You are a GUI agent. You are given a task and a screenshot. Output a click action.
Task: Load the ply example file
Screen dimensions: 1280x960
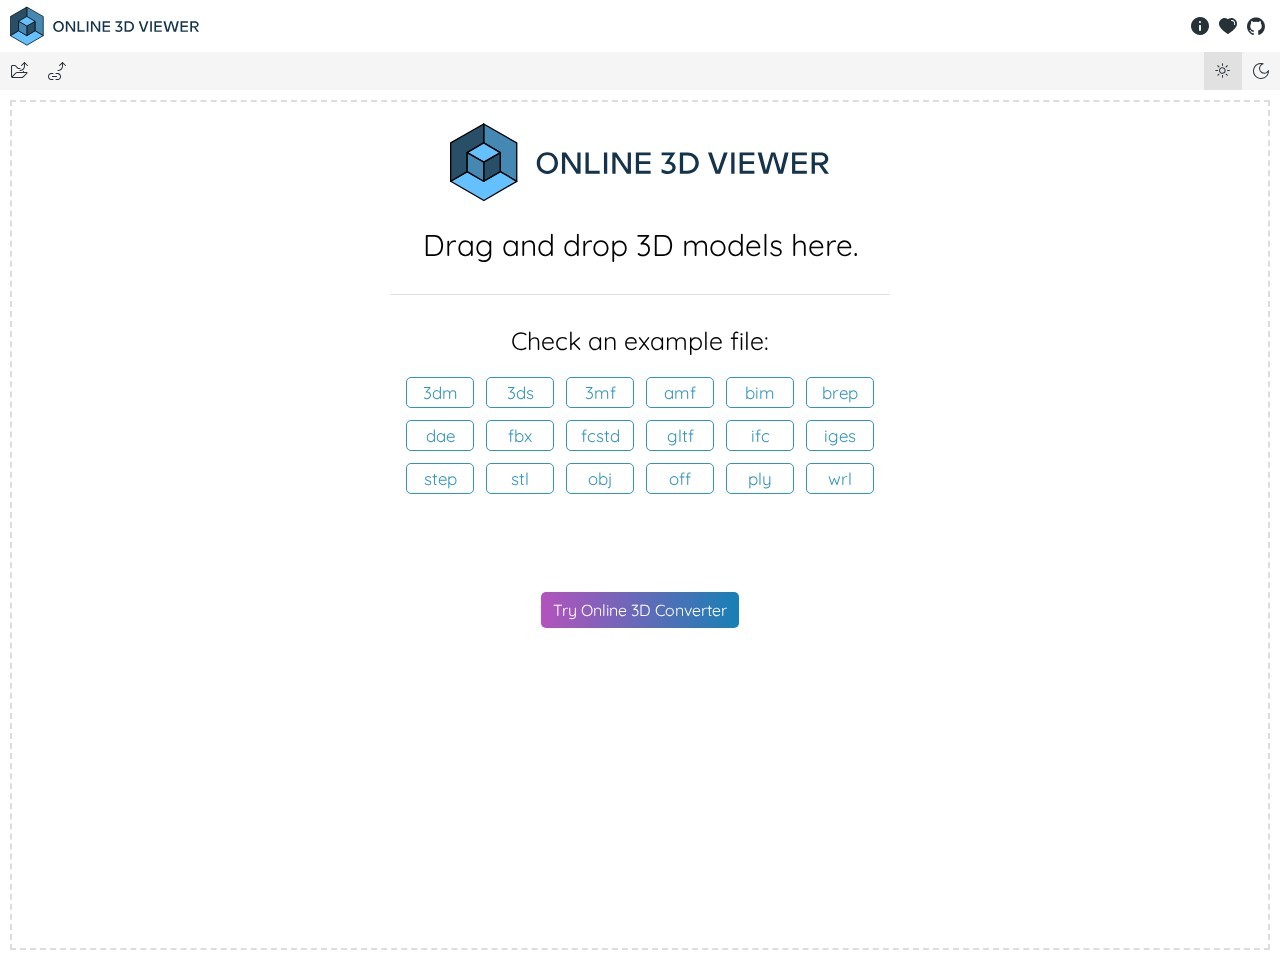click(x=760, y=479)
